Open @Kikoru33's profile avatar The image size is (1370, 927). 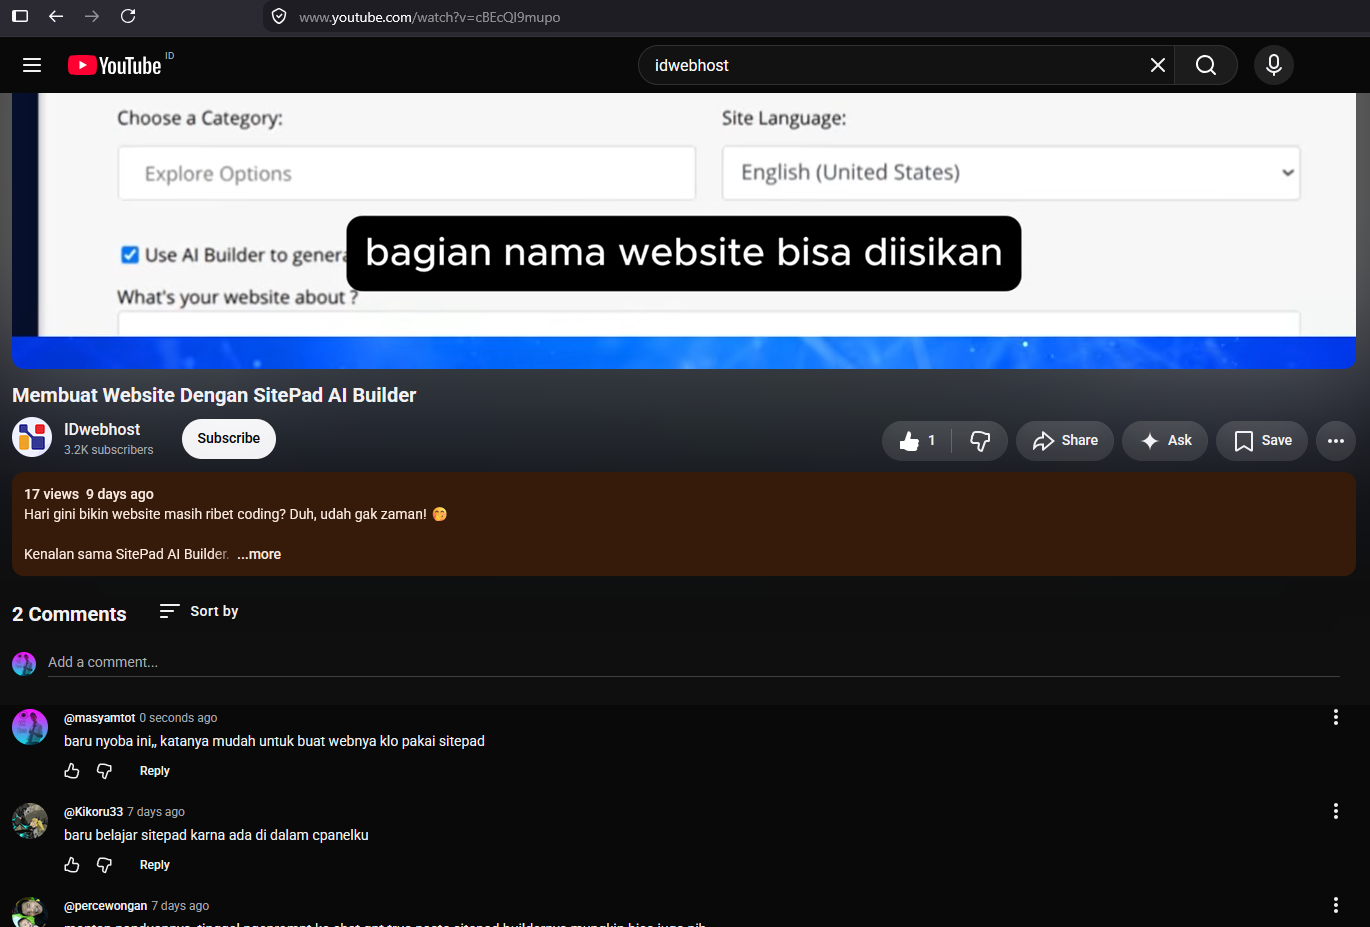tap(30, 821)
